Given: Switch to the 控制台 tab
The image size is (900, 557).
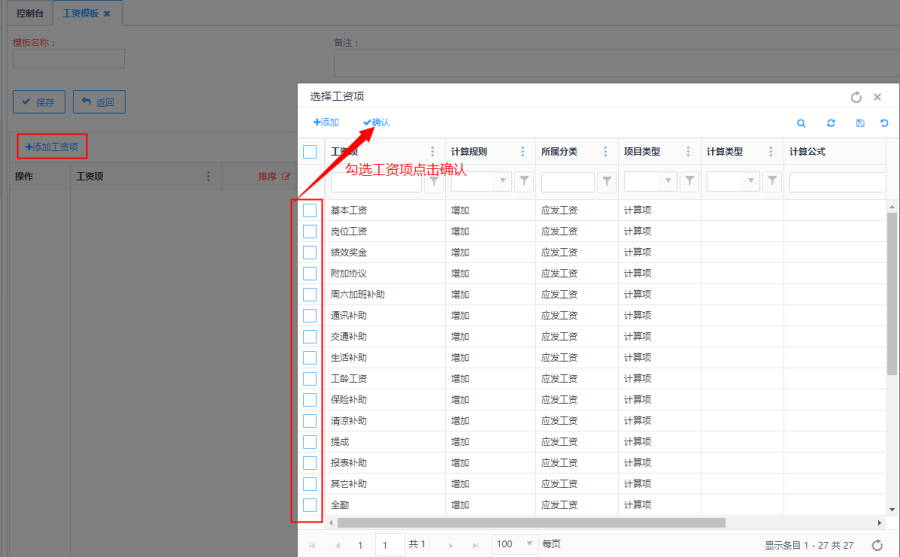Looking at the screenshot, I should [30, 14].
